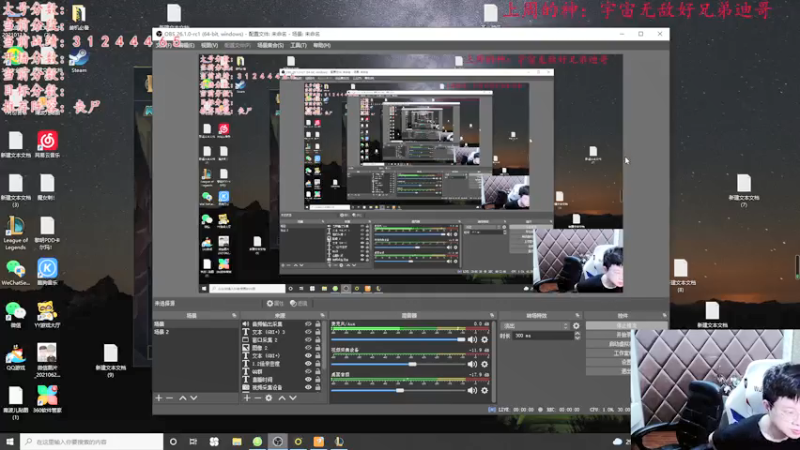Open the League of Legends desktop icon
The width and height of the screenshot is (800, 450).
tap(15, 233)
